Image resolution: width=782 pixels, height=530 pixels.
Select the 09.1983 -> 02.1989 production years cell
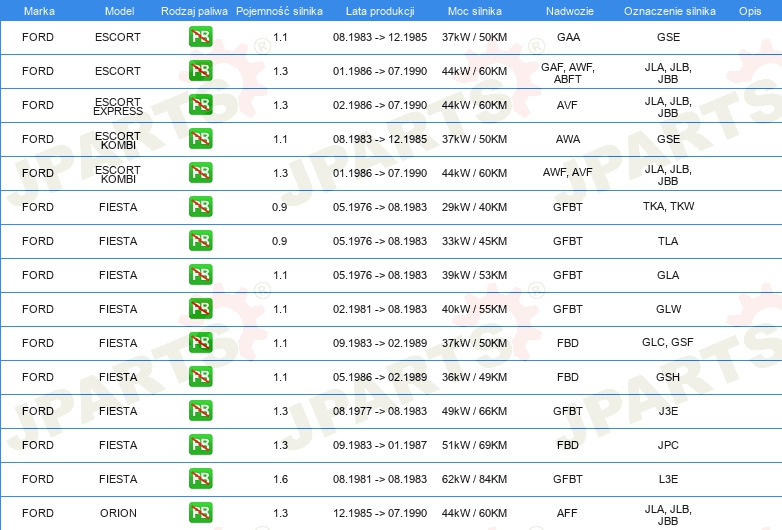click(380, 343)
